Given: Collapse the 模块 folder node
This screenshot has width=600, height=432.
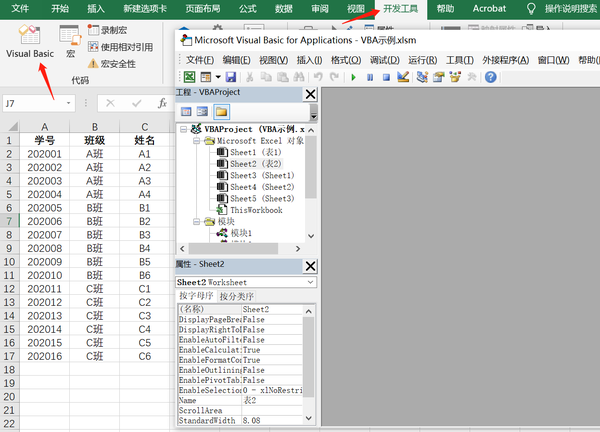Looking at the screenshot, I should click(196, 222).
